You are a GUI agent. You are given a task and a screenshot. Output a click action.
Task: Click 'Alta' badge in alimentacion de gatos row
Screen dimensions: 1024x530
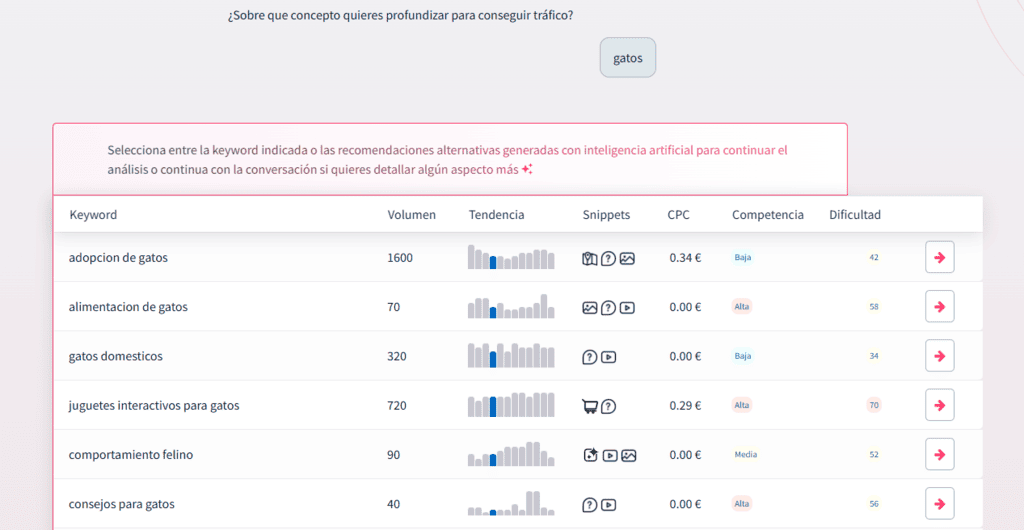coord(742,307)
